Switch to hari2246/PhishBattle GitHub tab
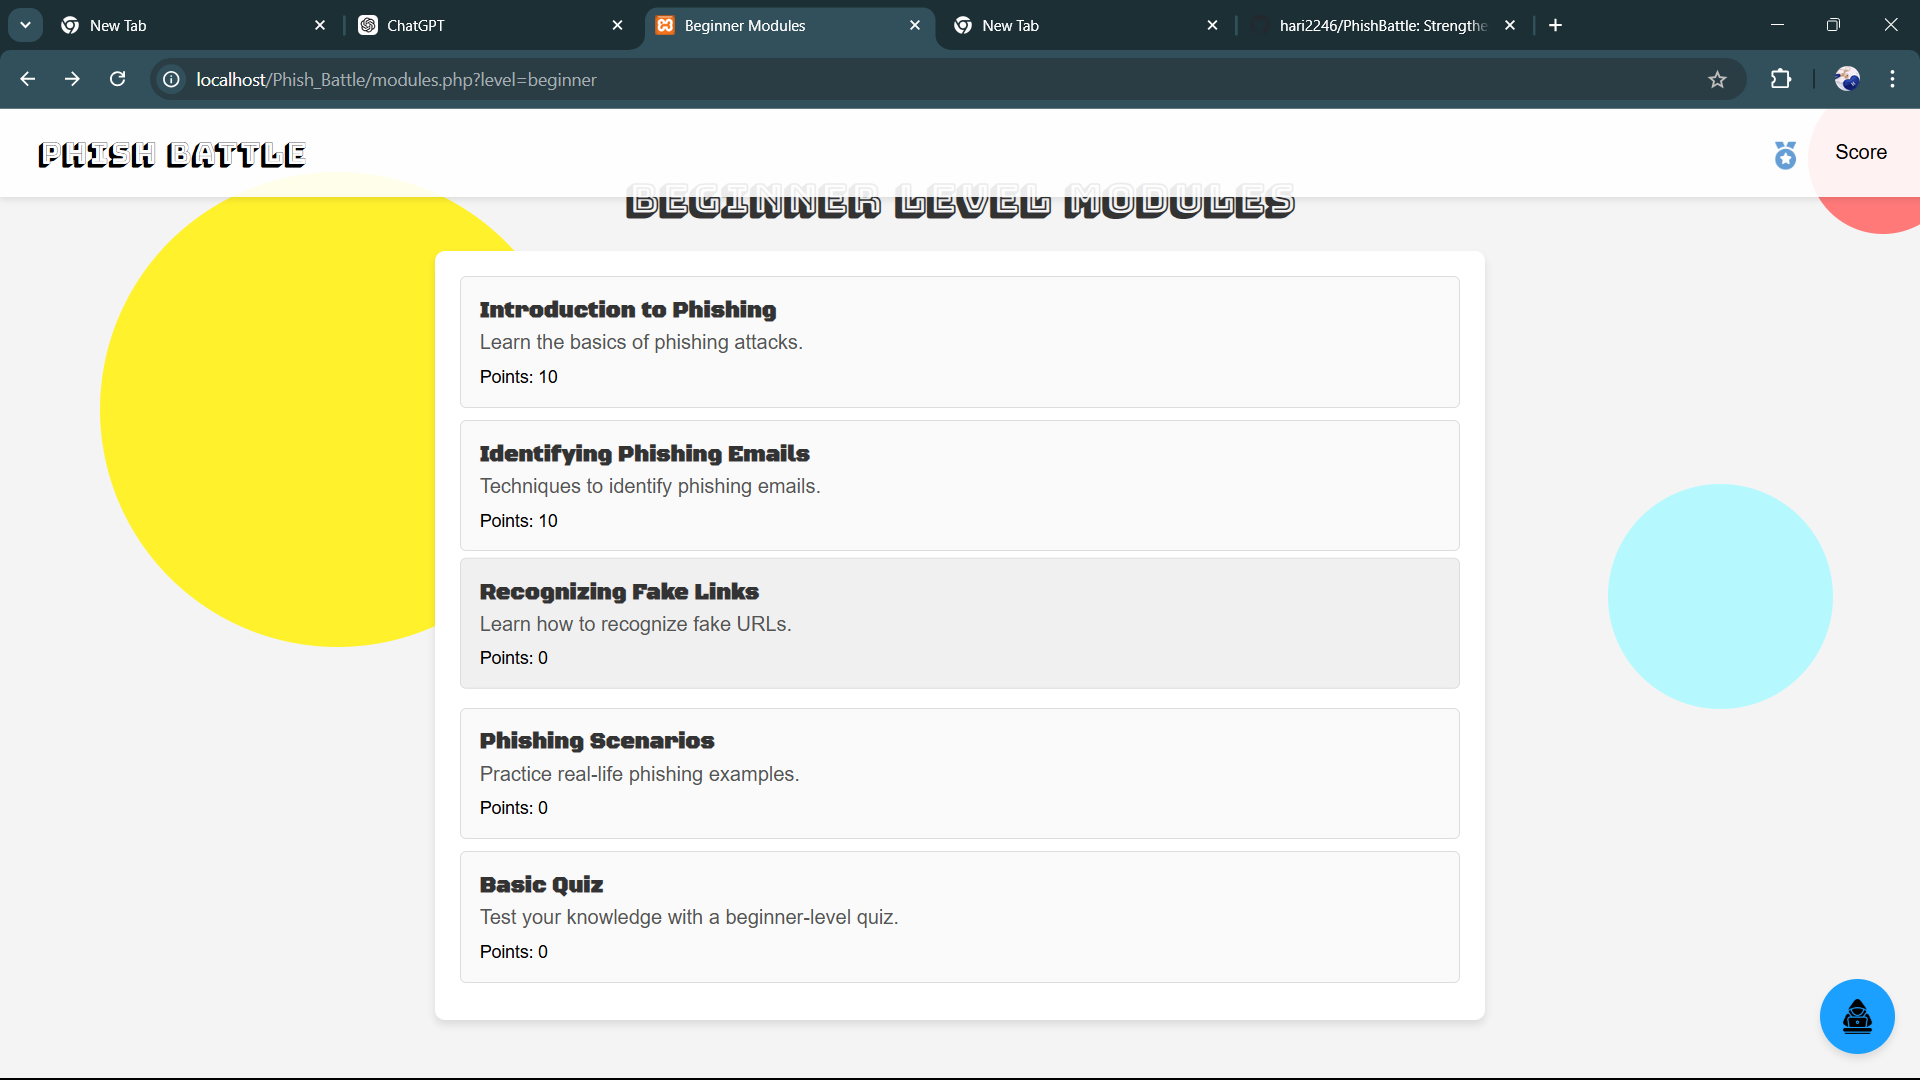The height and width of the screenshot is (1080, 1920). [1380, 26]
